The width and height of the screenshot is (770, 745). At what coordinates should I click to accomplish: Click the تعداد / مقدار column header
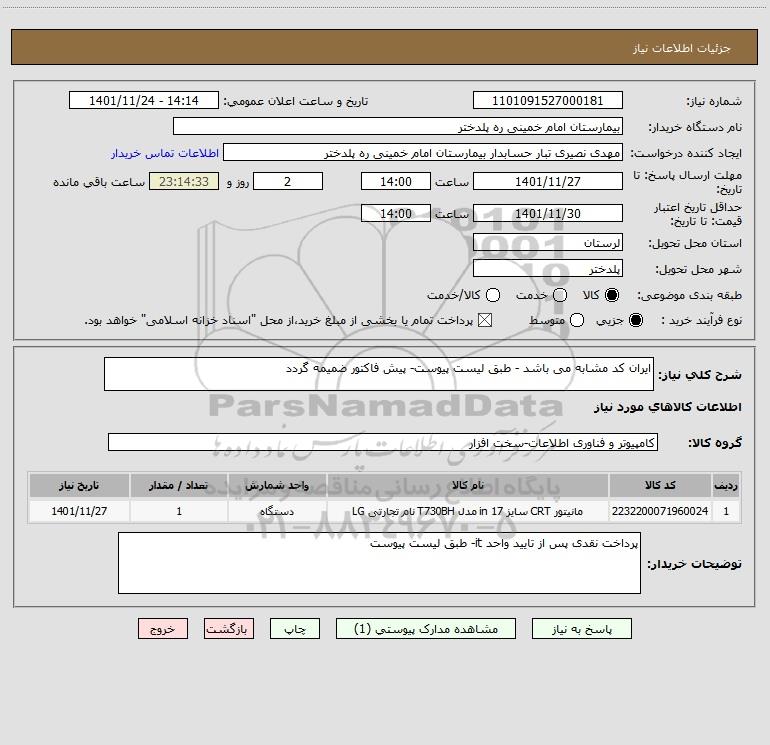pos(179,485)
